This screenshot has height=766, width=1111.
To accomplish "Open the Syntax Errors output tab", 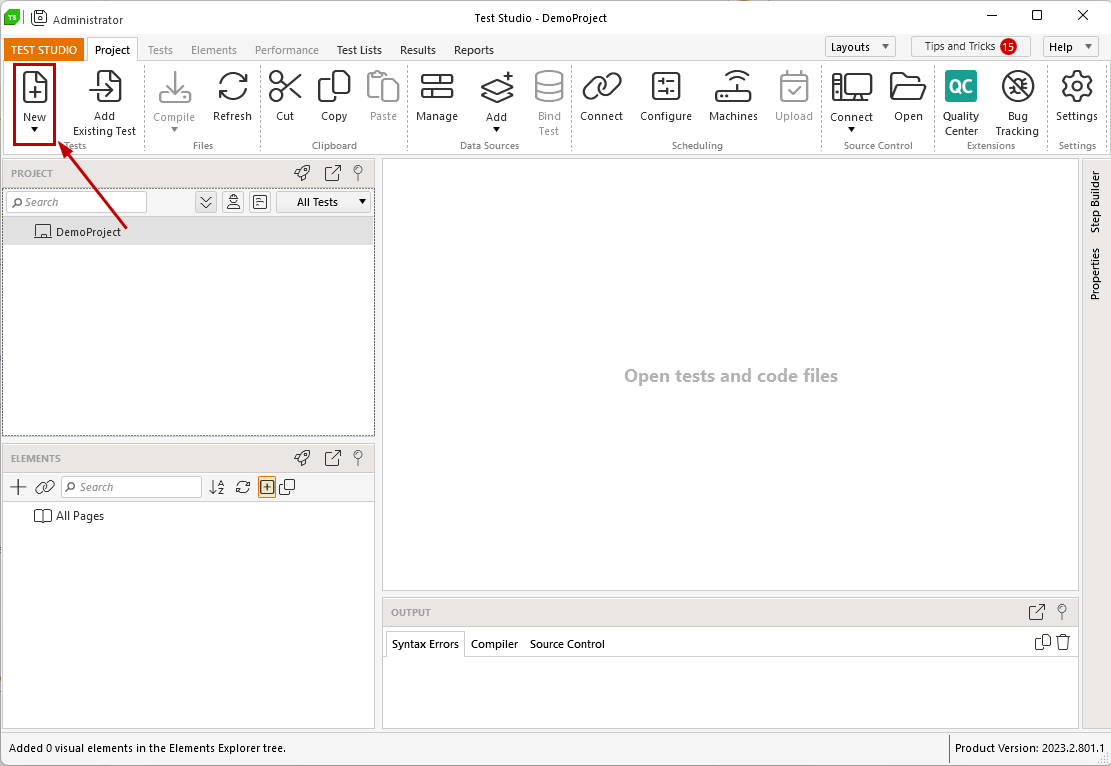I will tap(425, 644).
